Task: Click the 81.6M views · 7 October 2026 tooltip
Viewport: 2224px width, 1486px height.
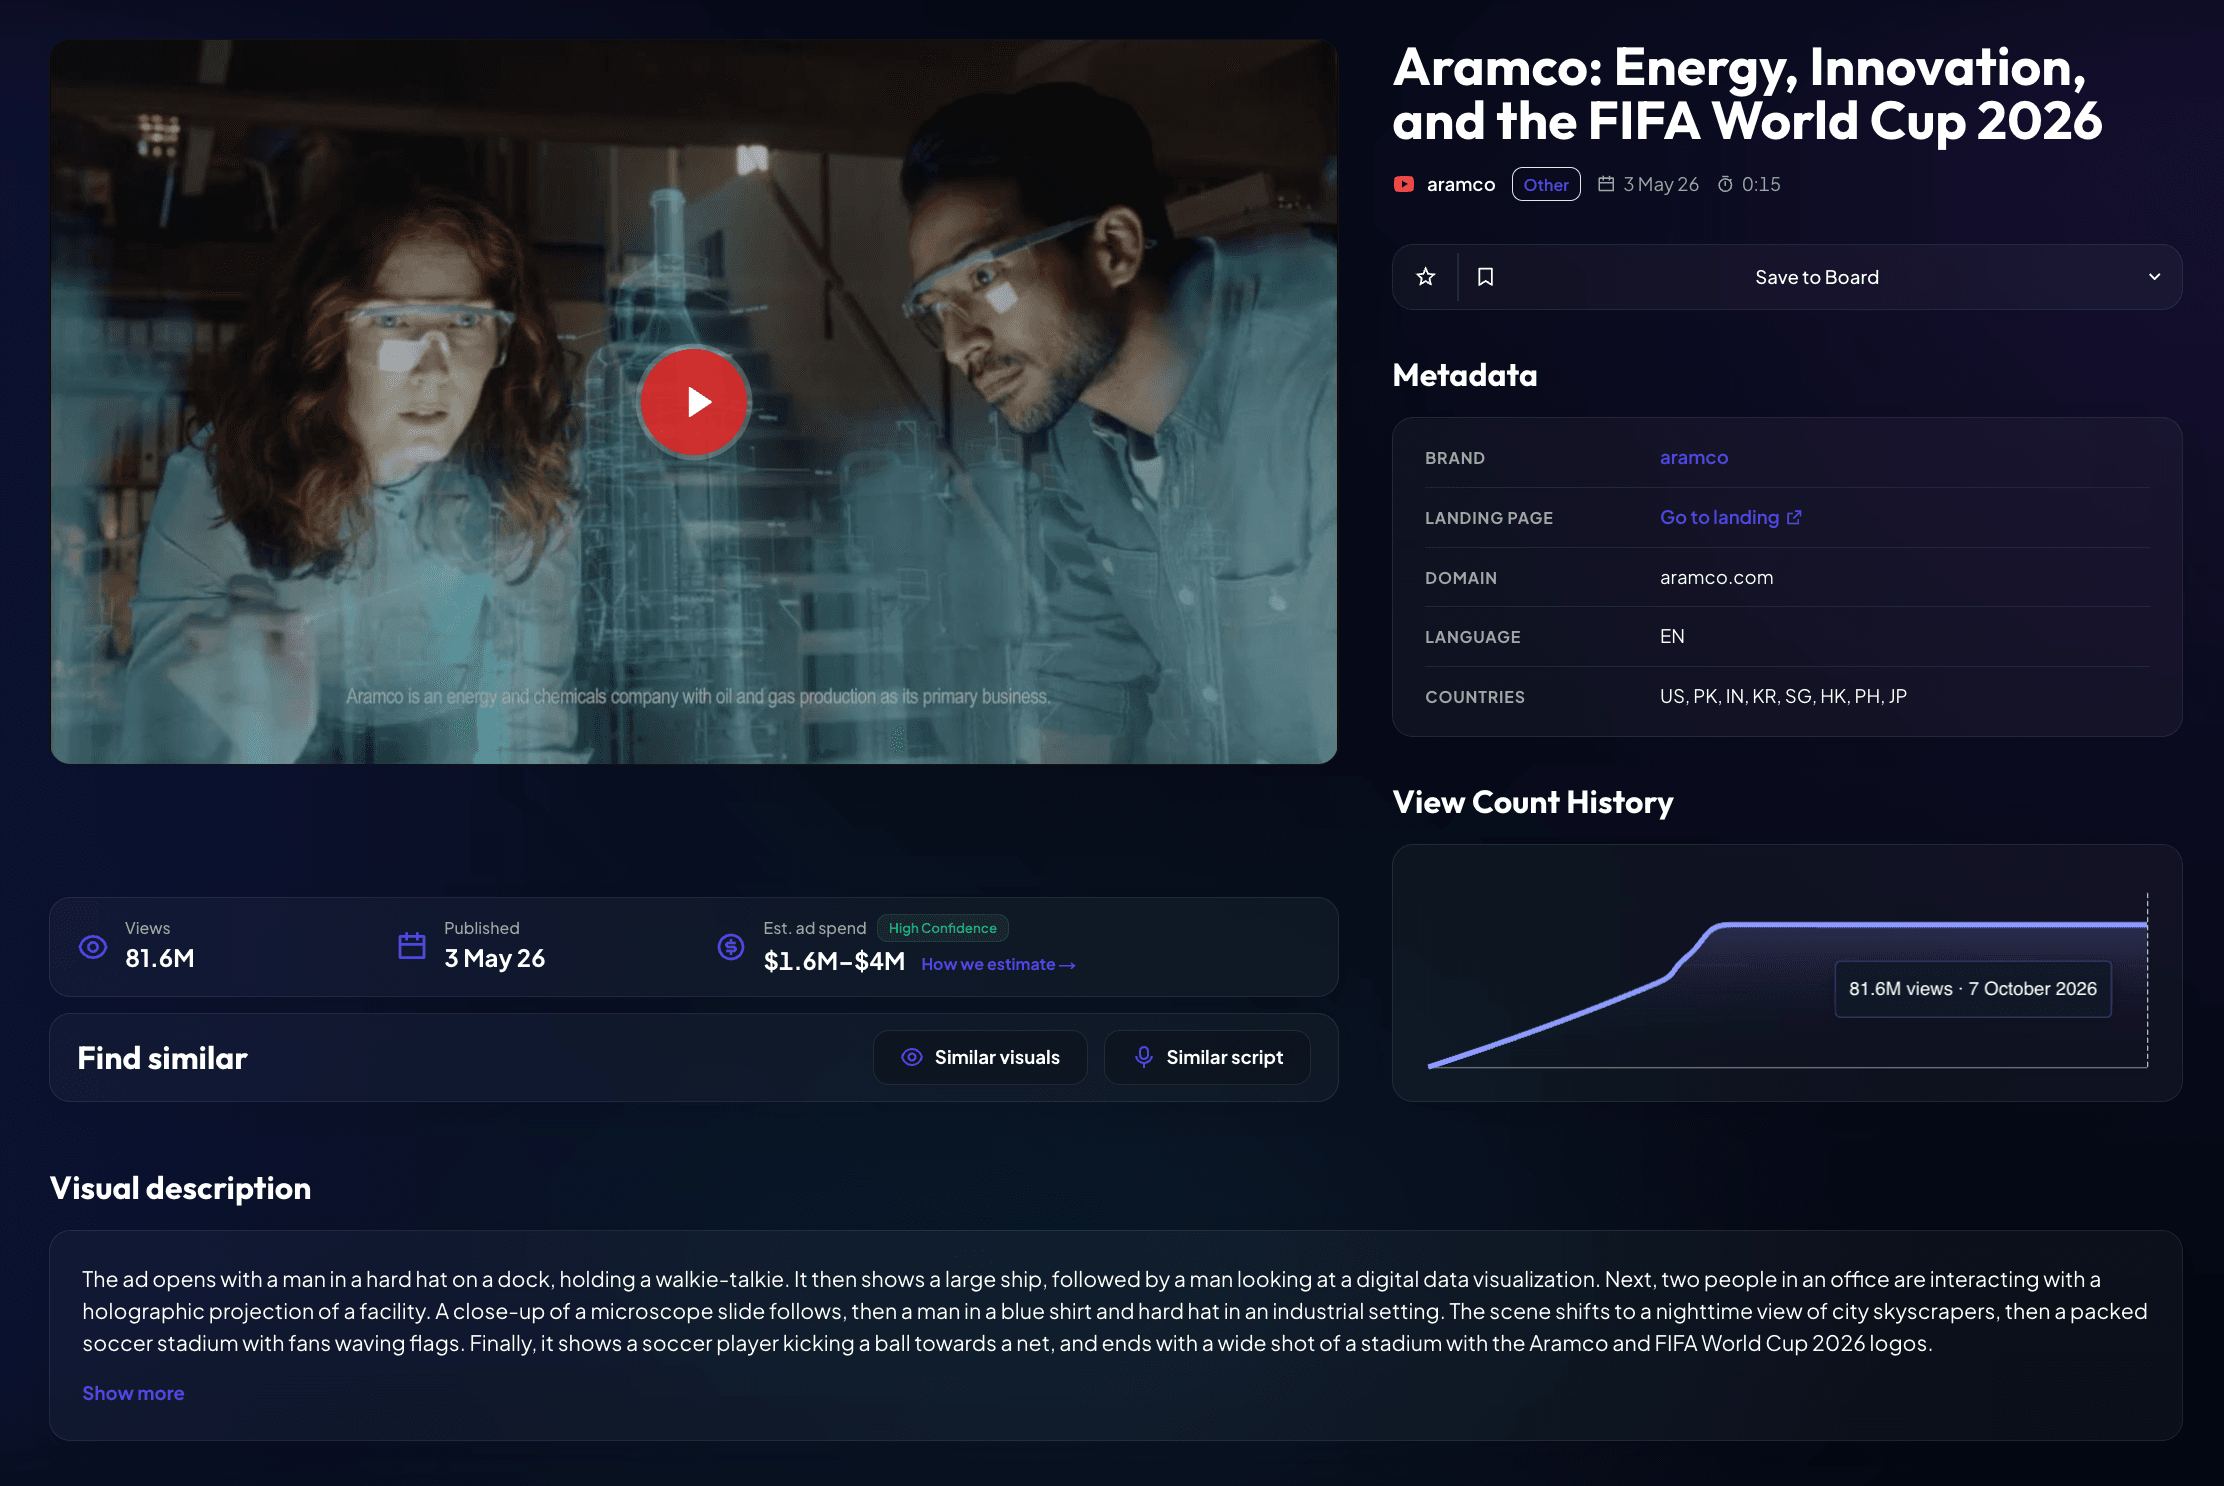Action: 1973,989
